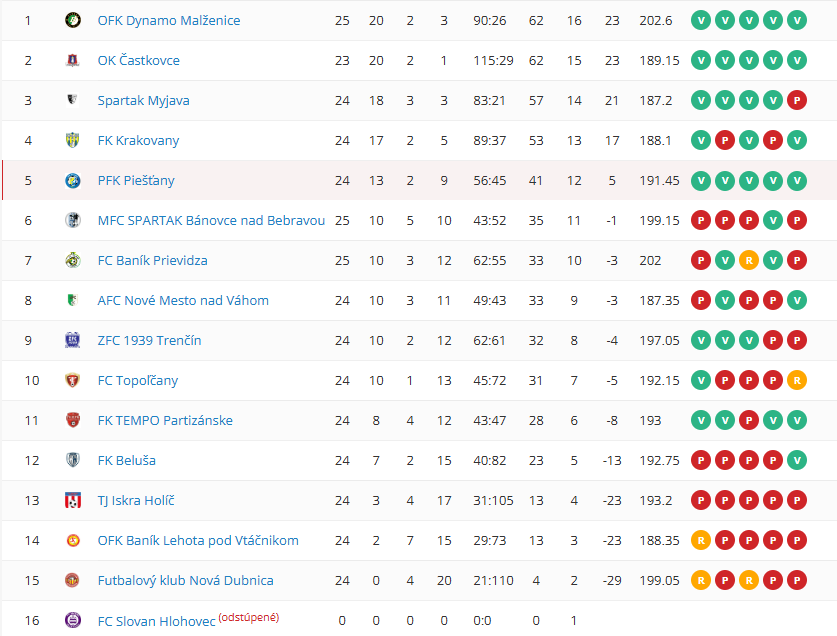Screen dimensions: 837x636
Task: Click the FK TEMPO Partizánske club crest
Action: pyautogui.click(x=73, y=420)
